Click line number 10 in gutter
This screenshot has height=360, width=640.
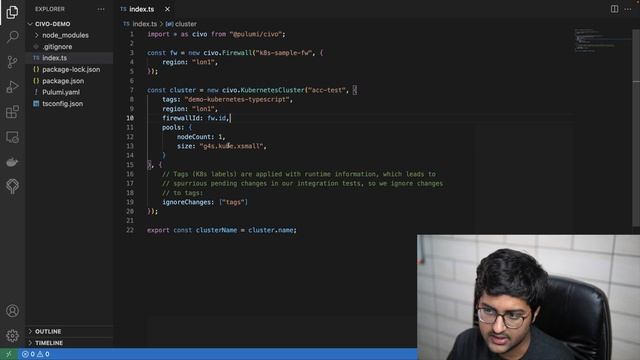(x=130, y=118)
